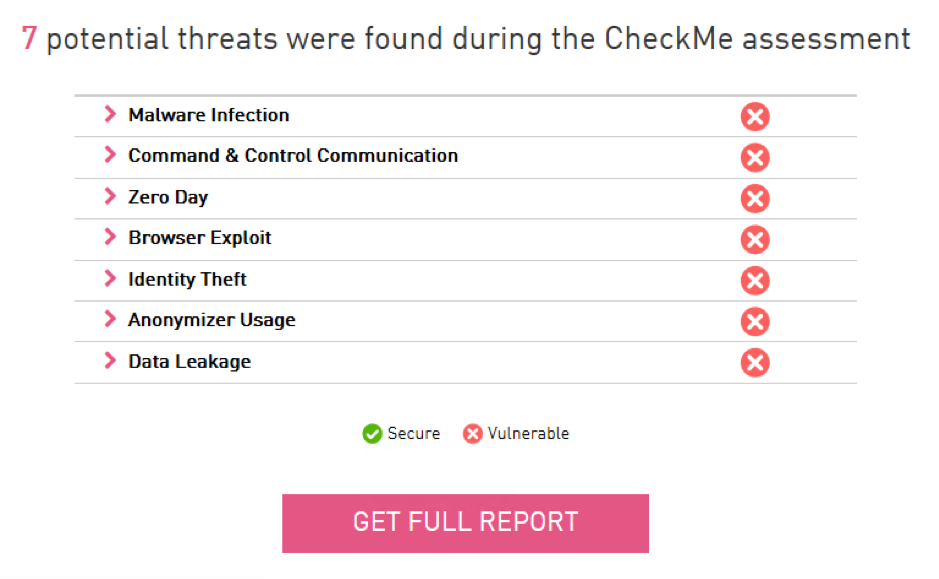This screenshot has width=939, height=579.
Task: Click the vulnerable icon in Browser Exploit row
Action: 755,240
